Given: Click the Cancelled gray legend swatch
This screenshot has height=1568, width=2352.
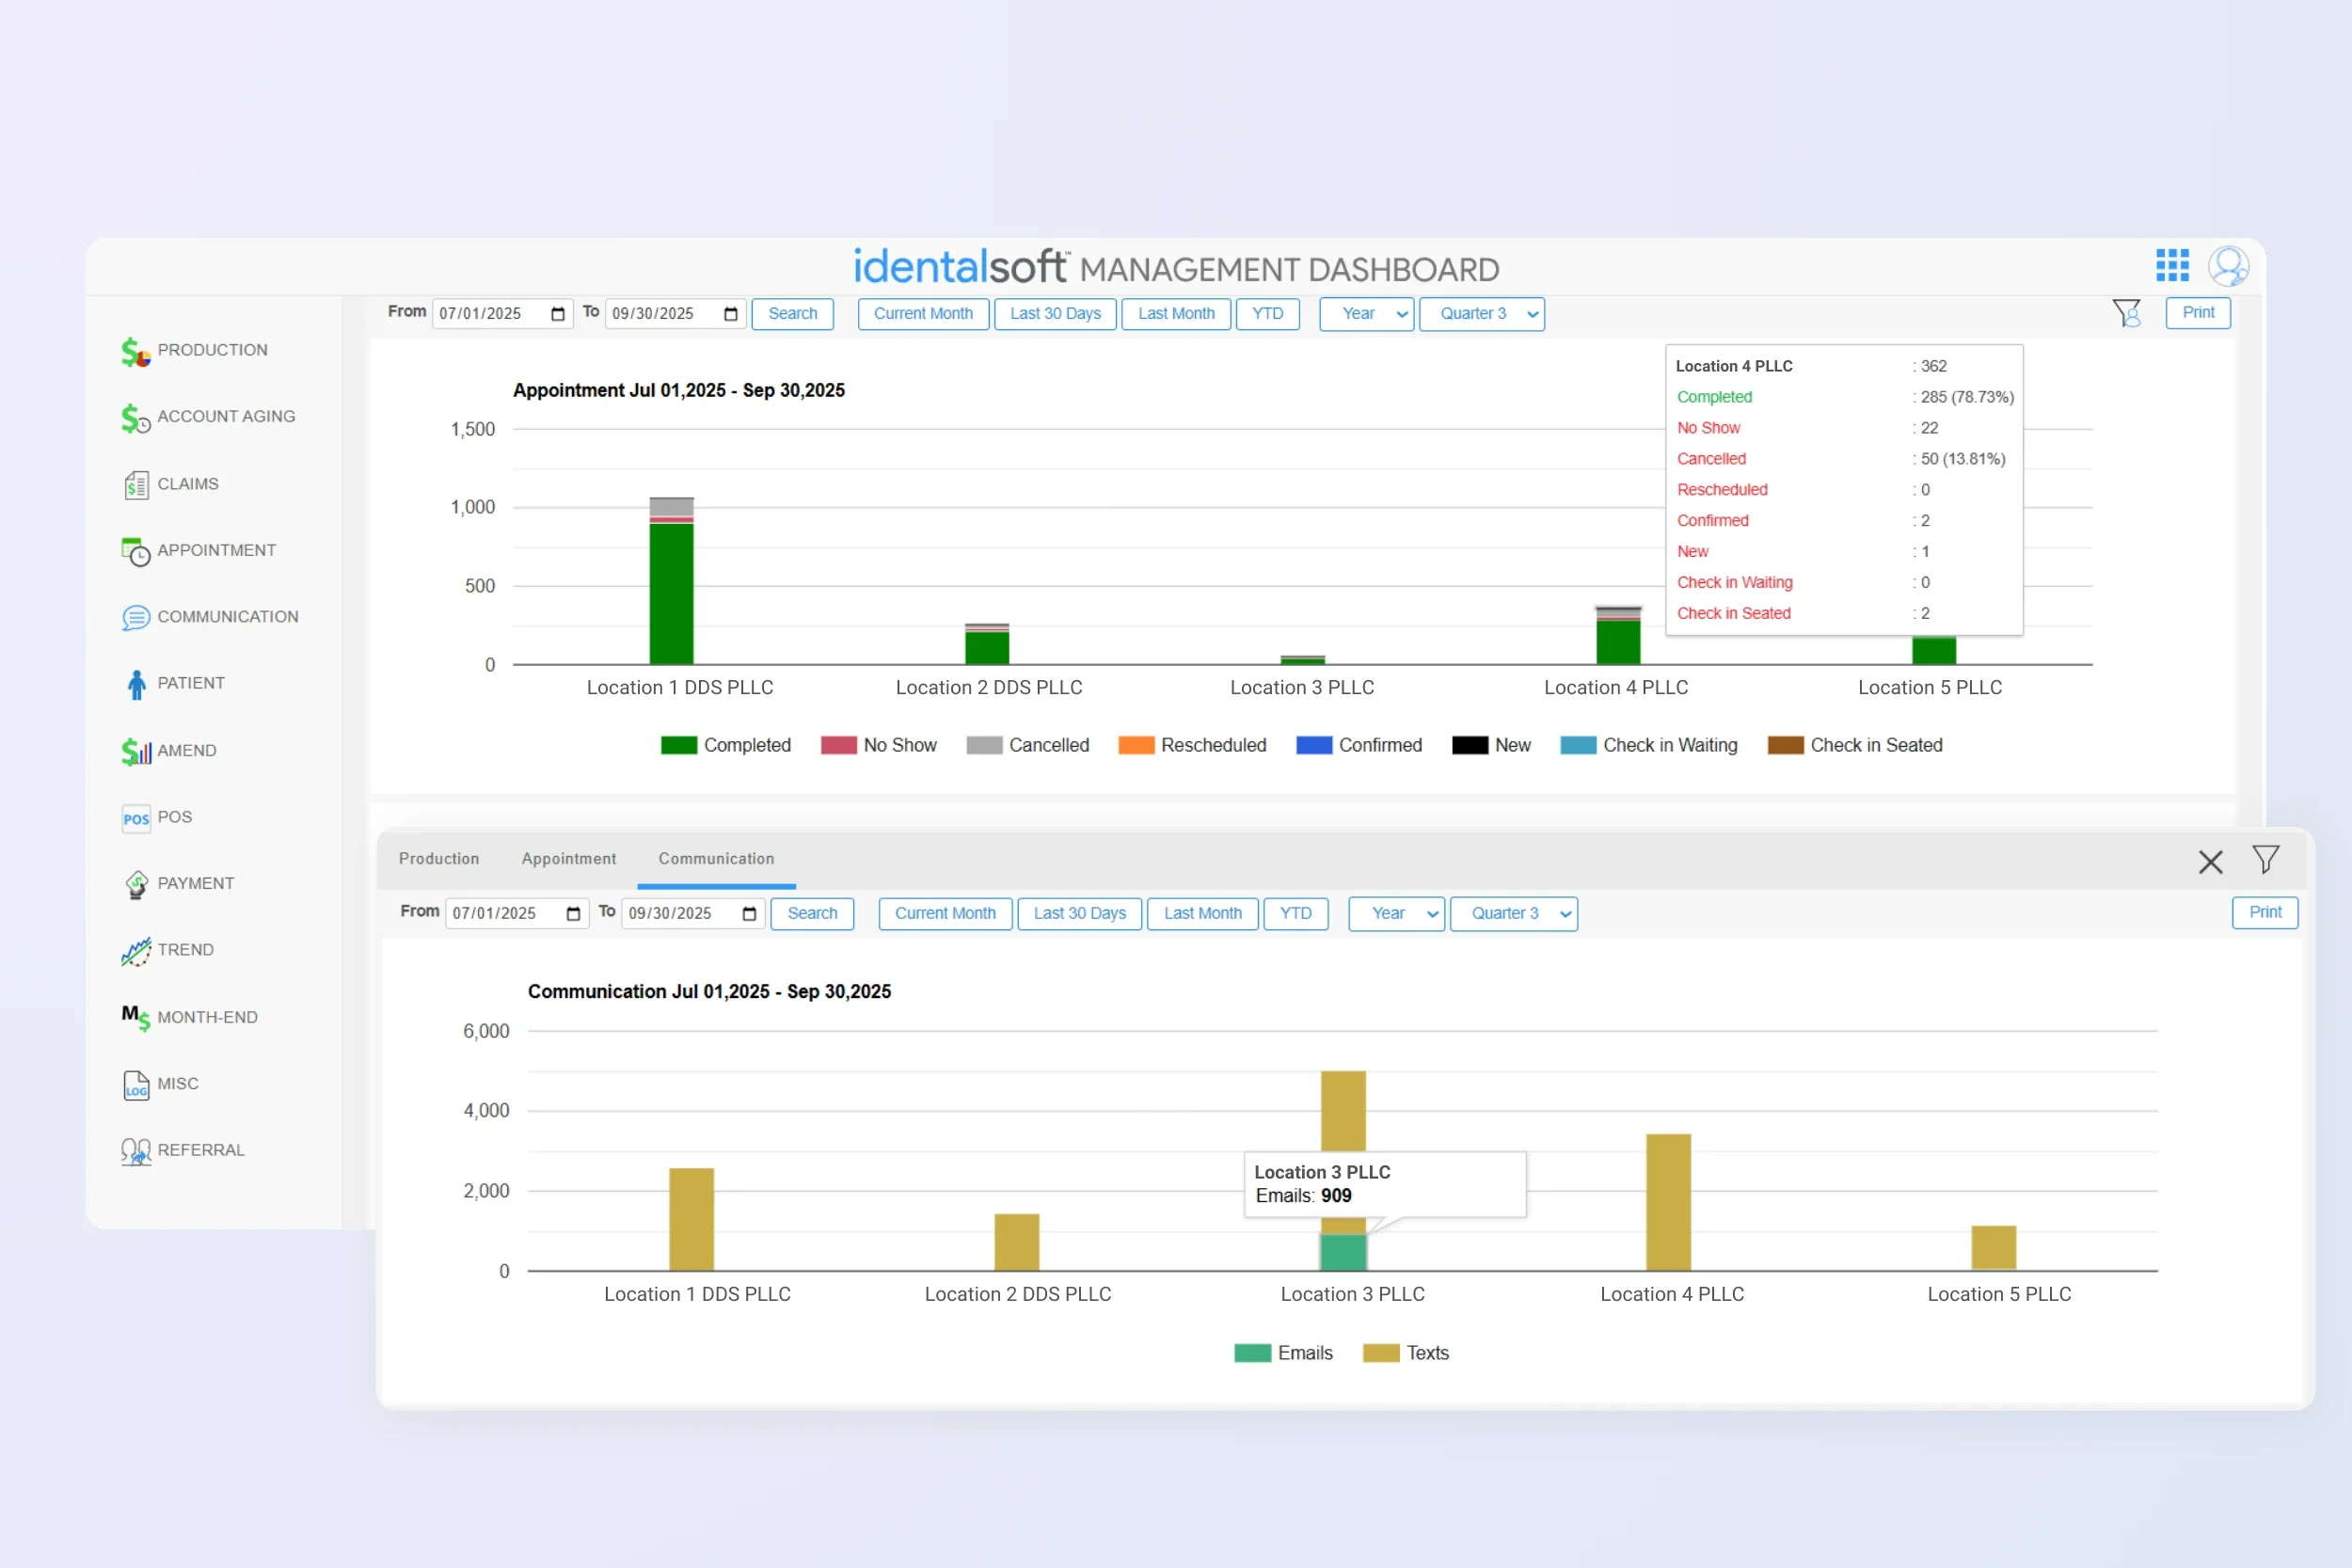Looking at the screenshot, I should (984, 745).
